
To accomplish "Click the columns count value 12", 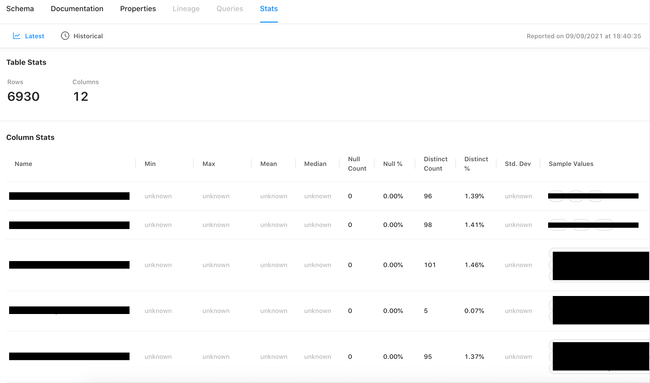I will point(80,97).
